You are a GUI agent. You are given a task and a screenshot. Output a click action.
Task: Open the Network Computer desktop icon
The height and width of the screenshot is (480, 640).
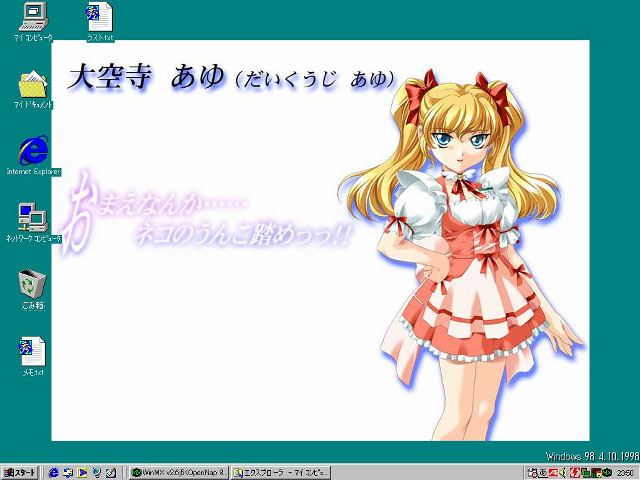[x=32, y=218]
